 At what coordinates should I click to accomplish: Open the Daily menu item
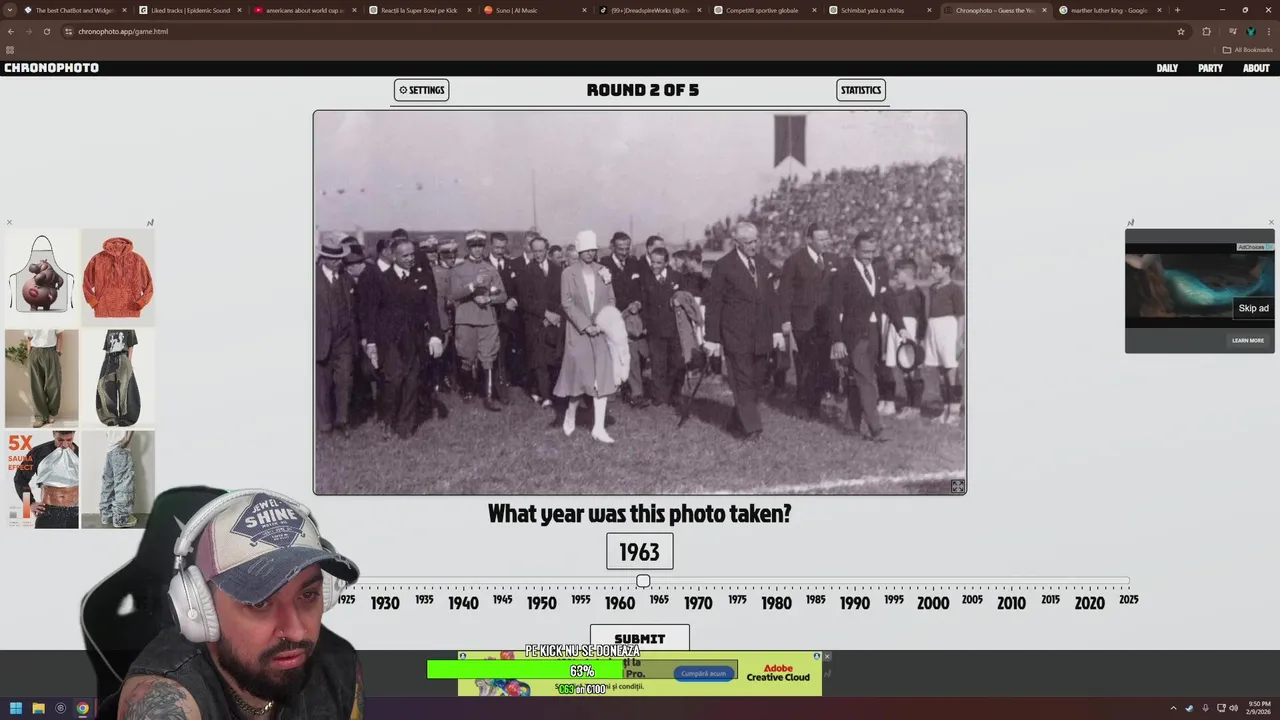click(x=1167, y=68)
